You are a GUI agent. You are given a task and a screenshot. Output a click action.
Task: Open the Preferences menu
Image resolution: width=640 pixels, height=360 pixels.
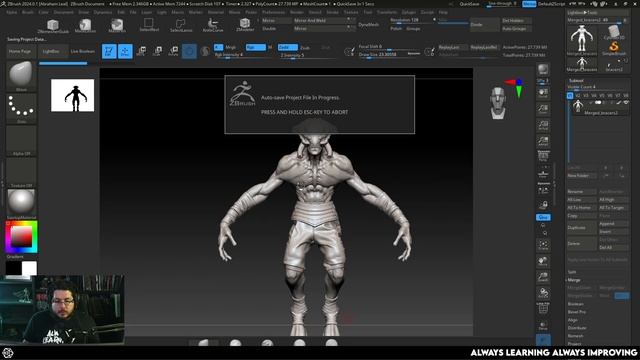273,12
